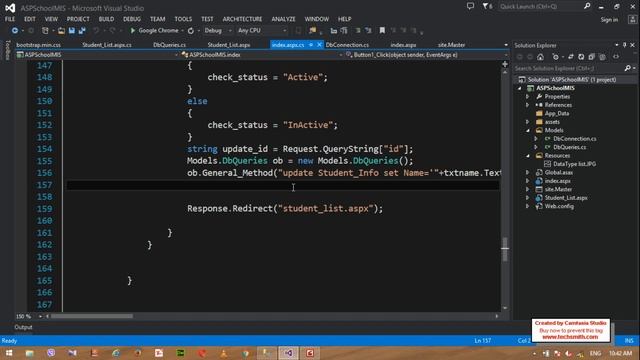The image size is (640, 360).
Task: Click the notifications flag icon
Action: [x=486, y=6]
